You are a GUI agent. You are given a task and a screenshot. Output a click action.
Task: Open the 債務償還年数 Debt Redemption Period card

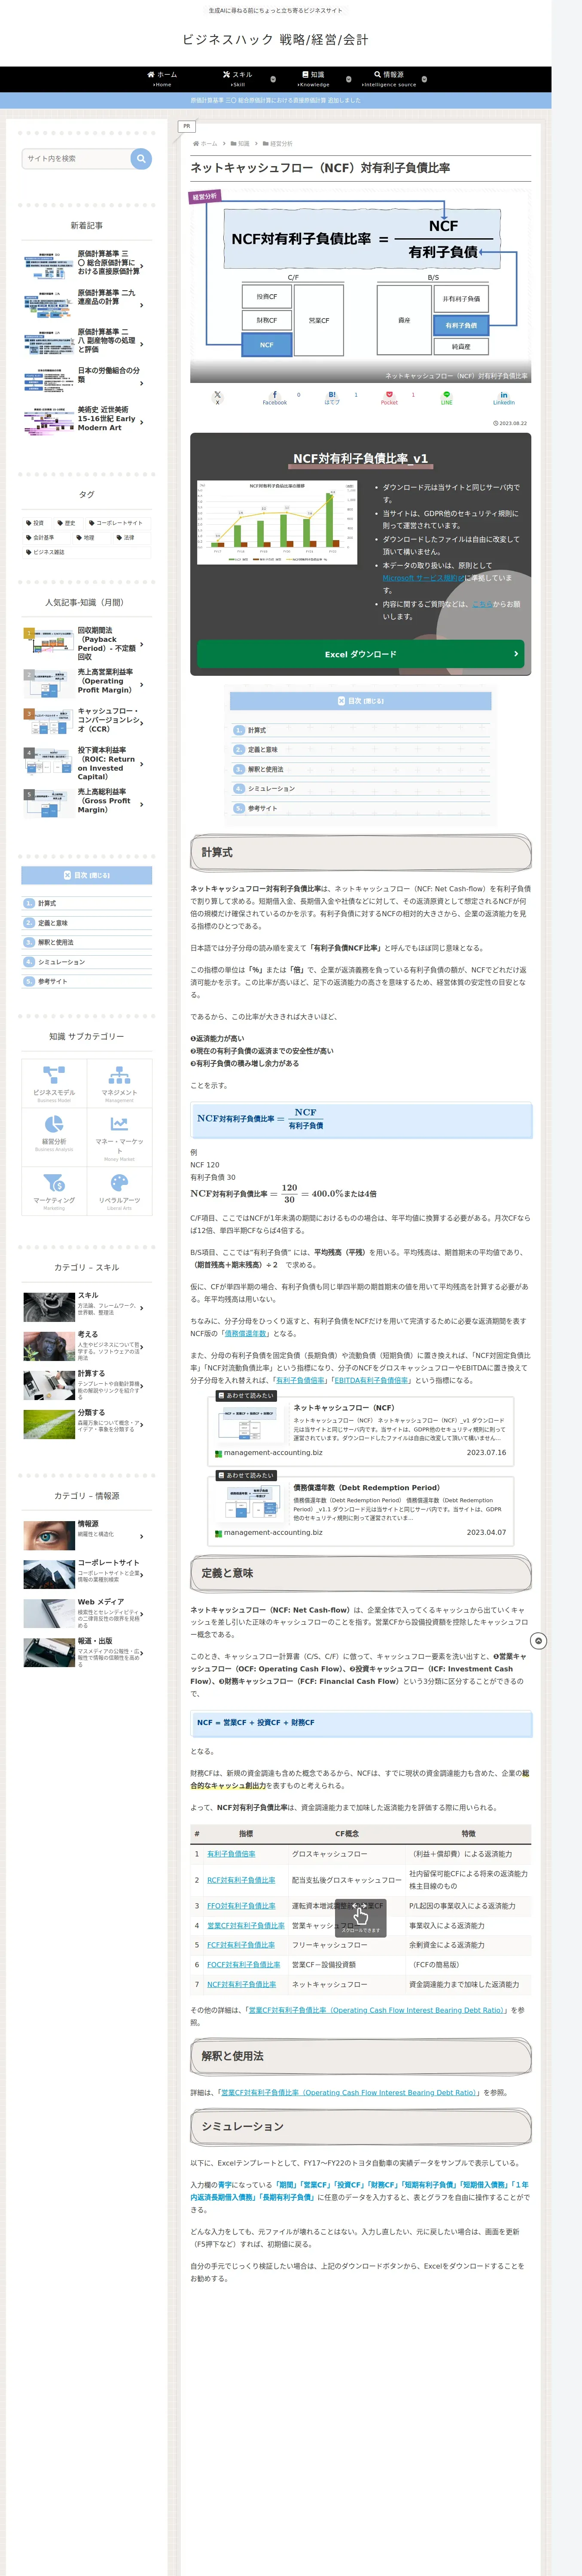point(361,1511)
